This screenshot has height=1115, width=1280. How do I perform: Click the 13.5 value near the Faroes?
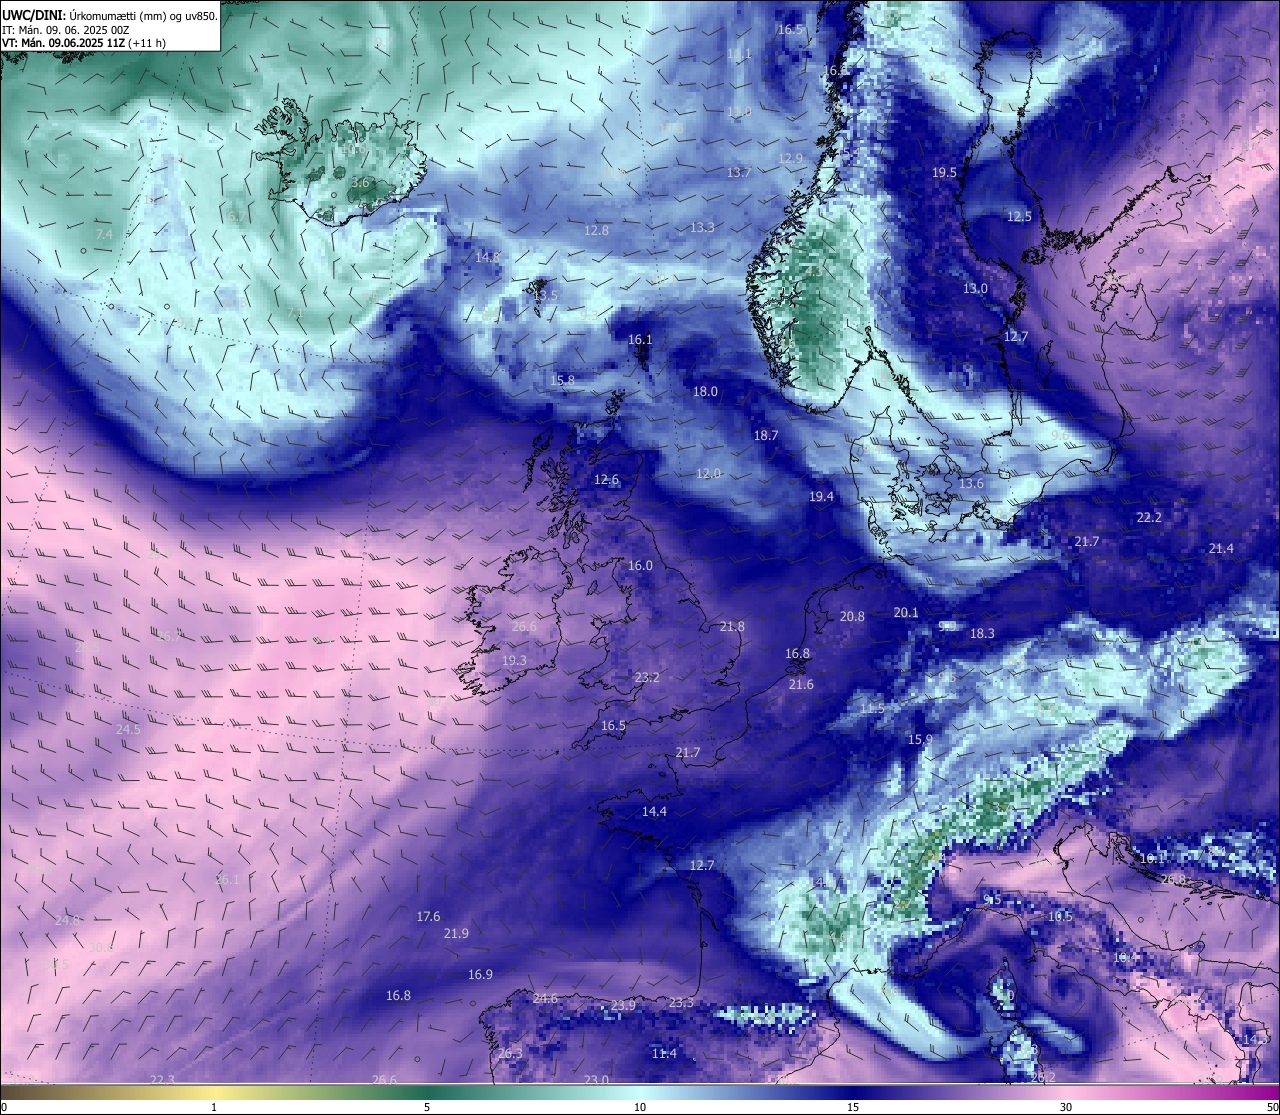click(x=545, y=296)
